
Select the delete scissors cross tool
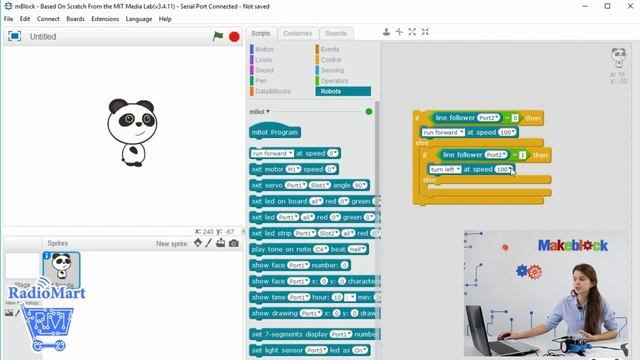click(399, 32)
